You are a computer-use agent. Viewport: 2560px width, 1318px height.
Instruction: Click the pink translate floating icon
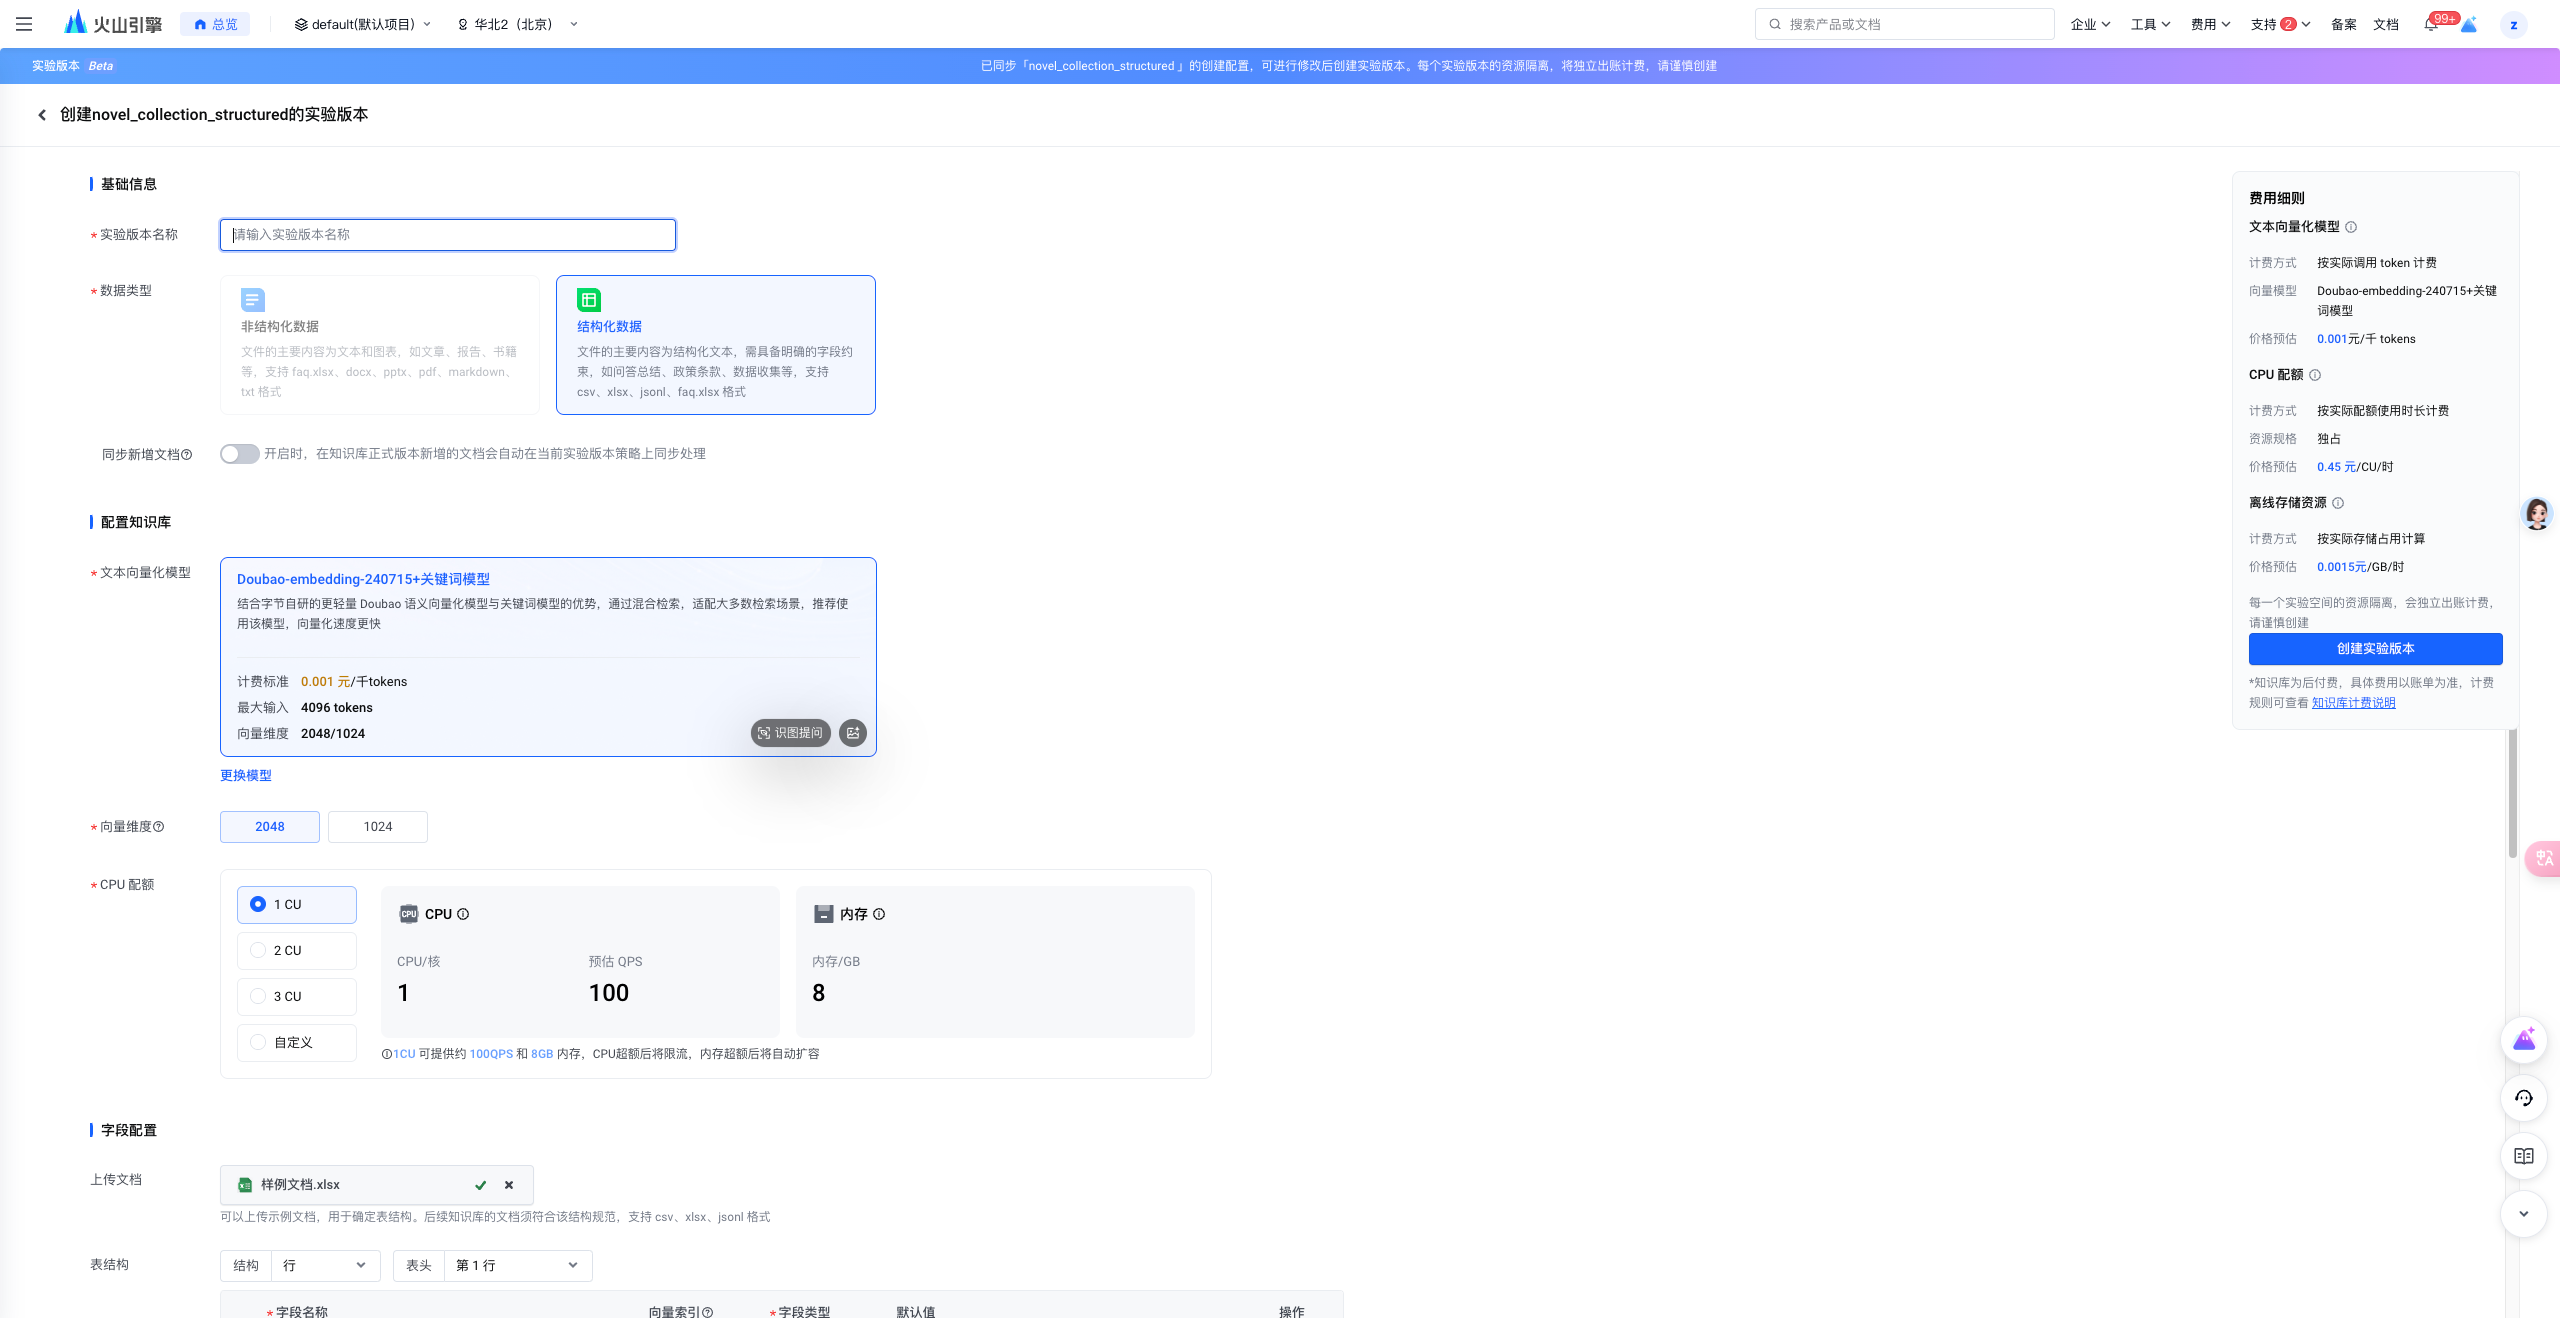click(2544, 858)
